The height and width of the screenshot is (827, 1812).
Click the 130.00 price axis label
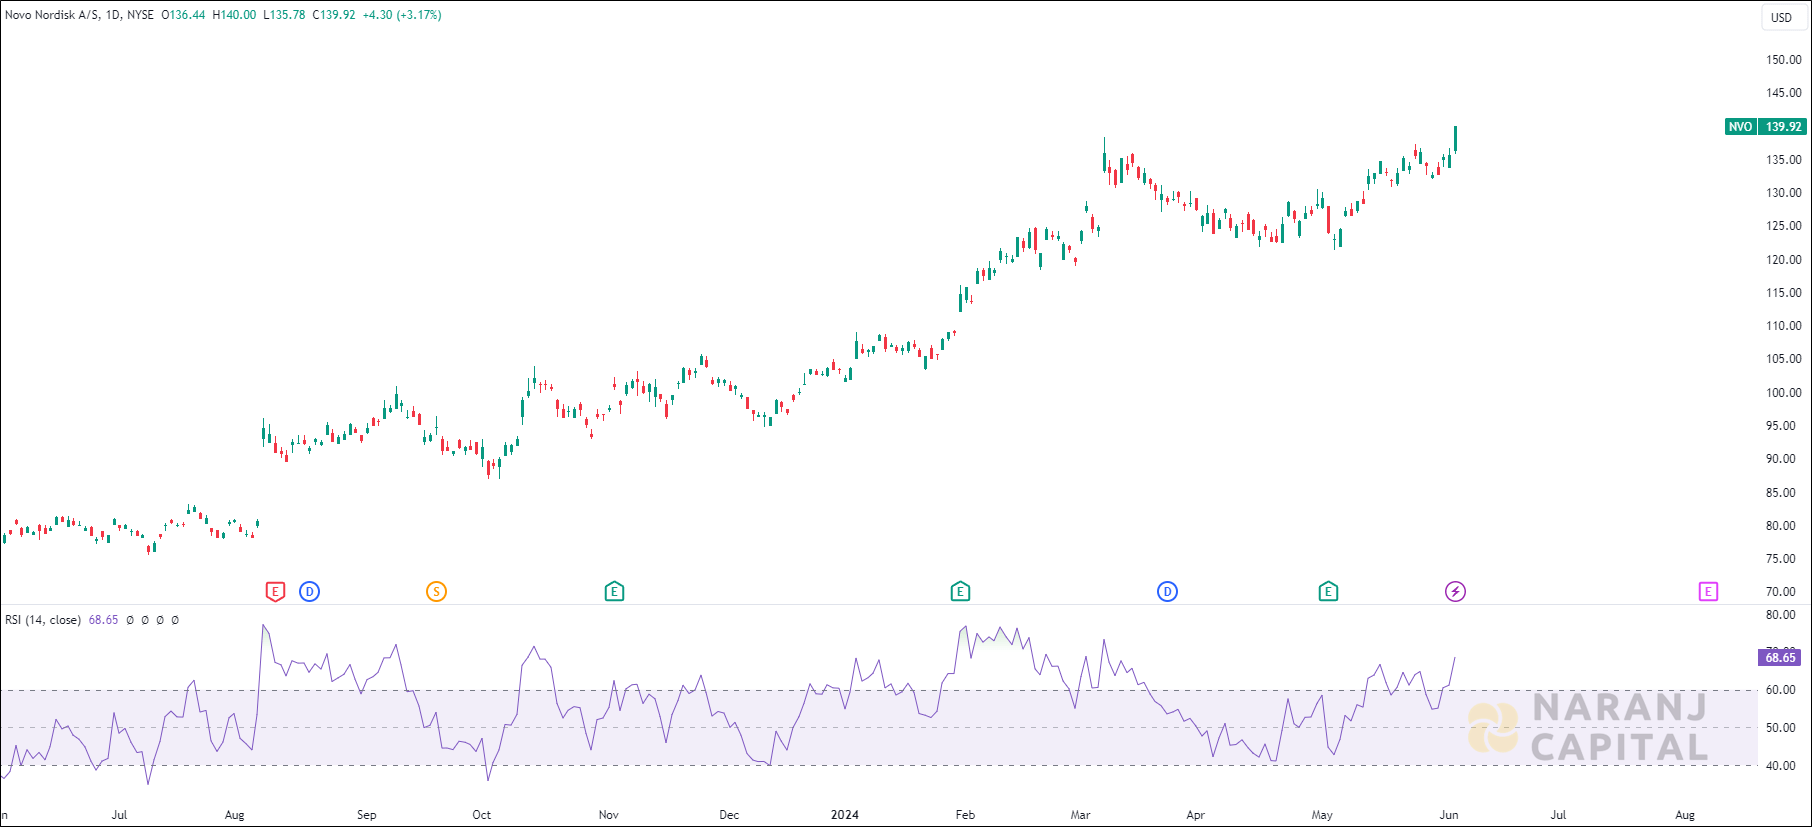click(1783, 193)
